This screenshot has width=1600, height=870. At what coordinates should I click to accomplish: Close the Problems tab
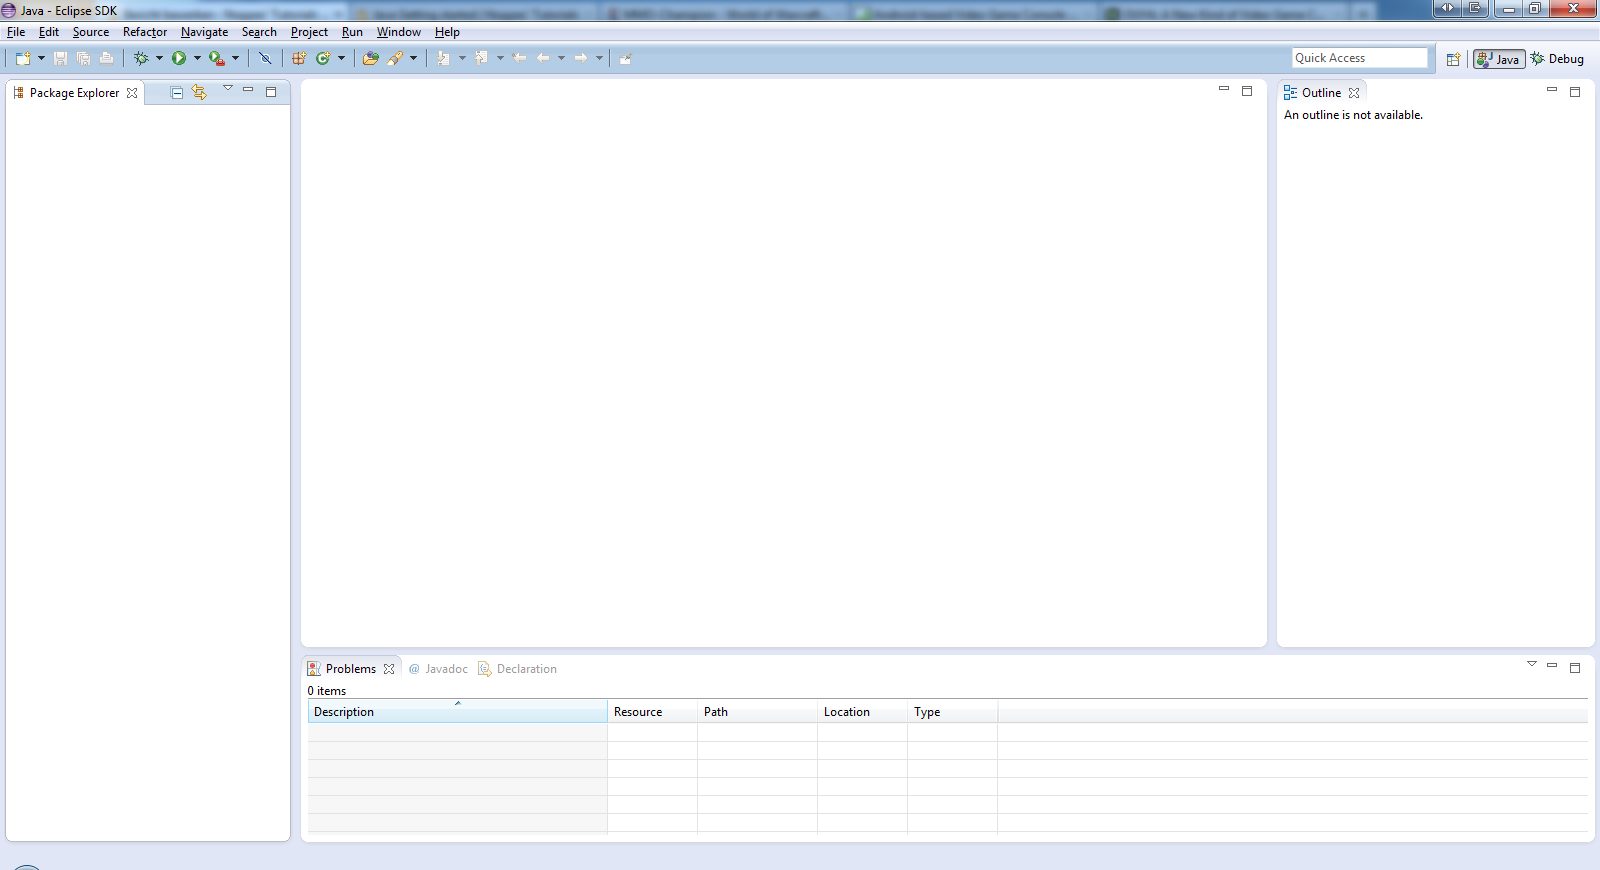click(389, 669)
